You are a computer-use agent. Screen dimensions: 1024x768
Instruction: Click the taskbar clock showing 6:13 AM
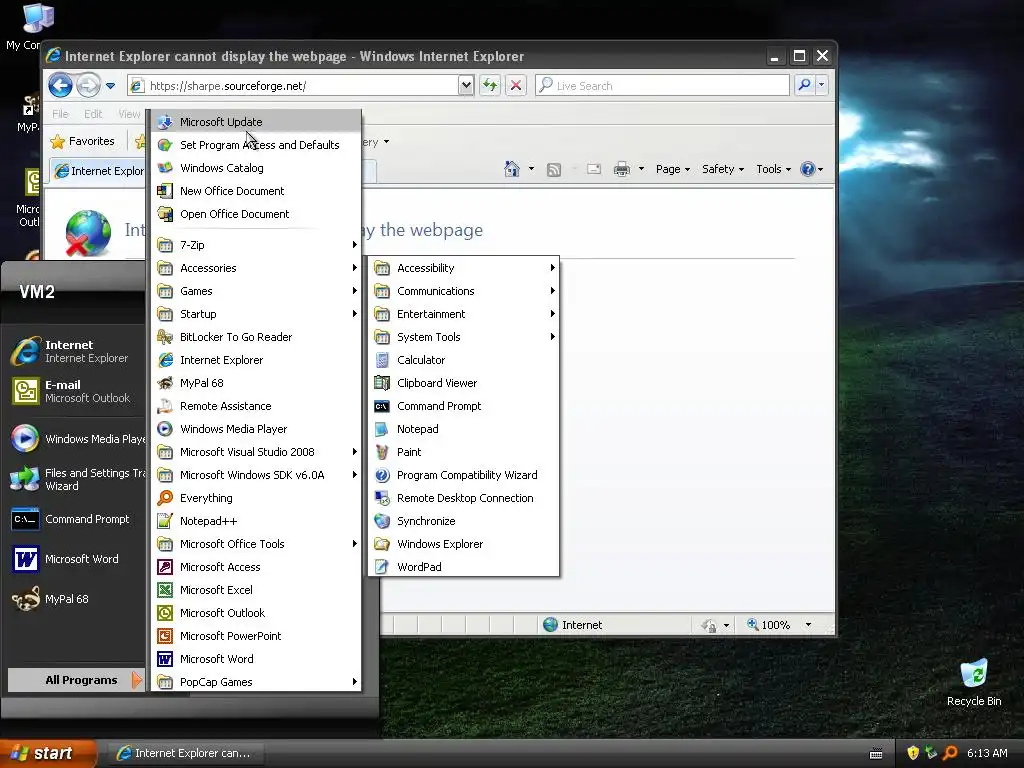(x=987, y=753)
